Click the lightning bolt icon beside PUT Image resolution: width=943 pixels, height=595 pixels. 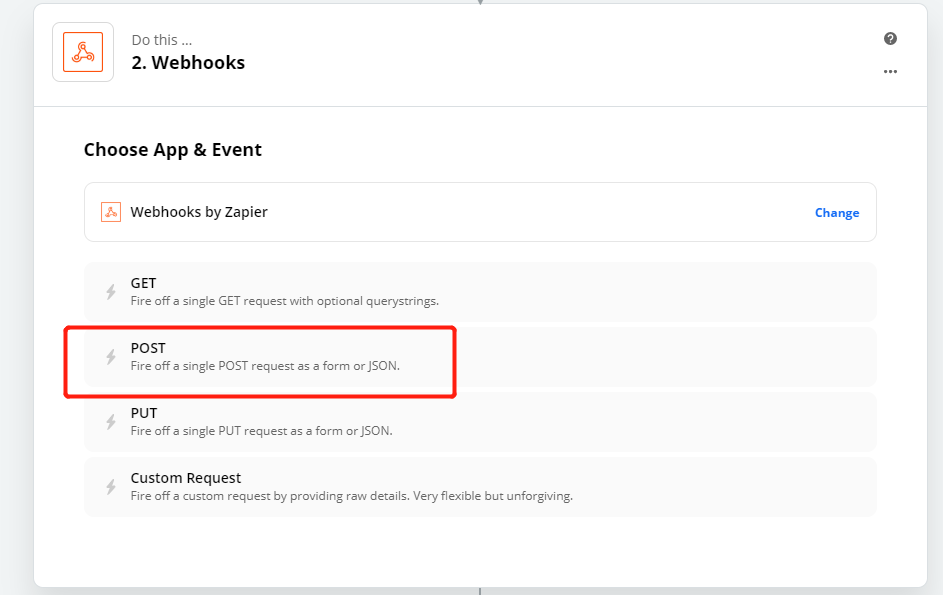click(111, 422)
